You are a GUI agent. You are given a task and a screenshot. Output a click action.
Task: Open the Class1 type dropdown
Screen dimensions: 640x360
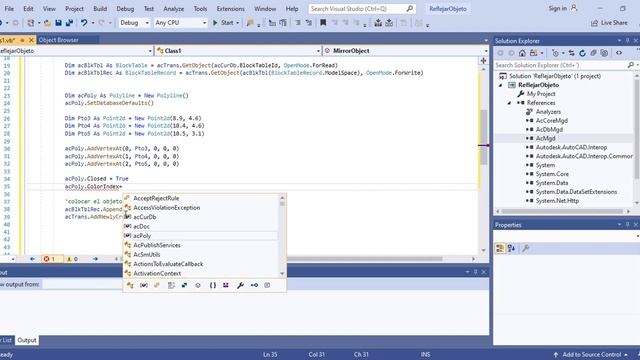(x=238, y=51)
